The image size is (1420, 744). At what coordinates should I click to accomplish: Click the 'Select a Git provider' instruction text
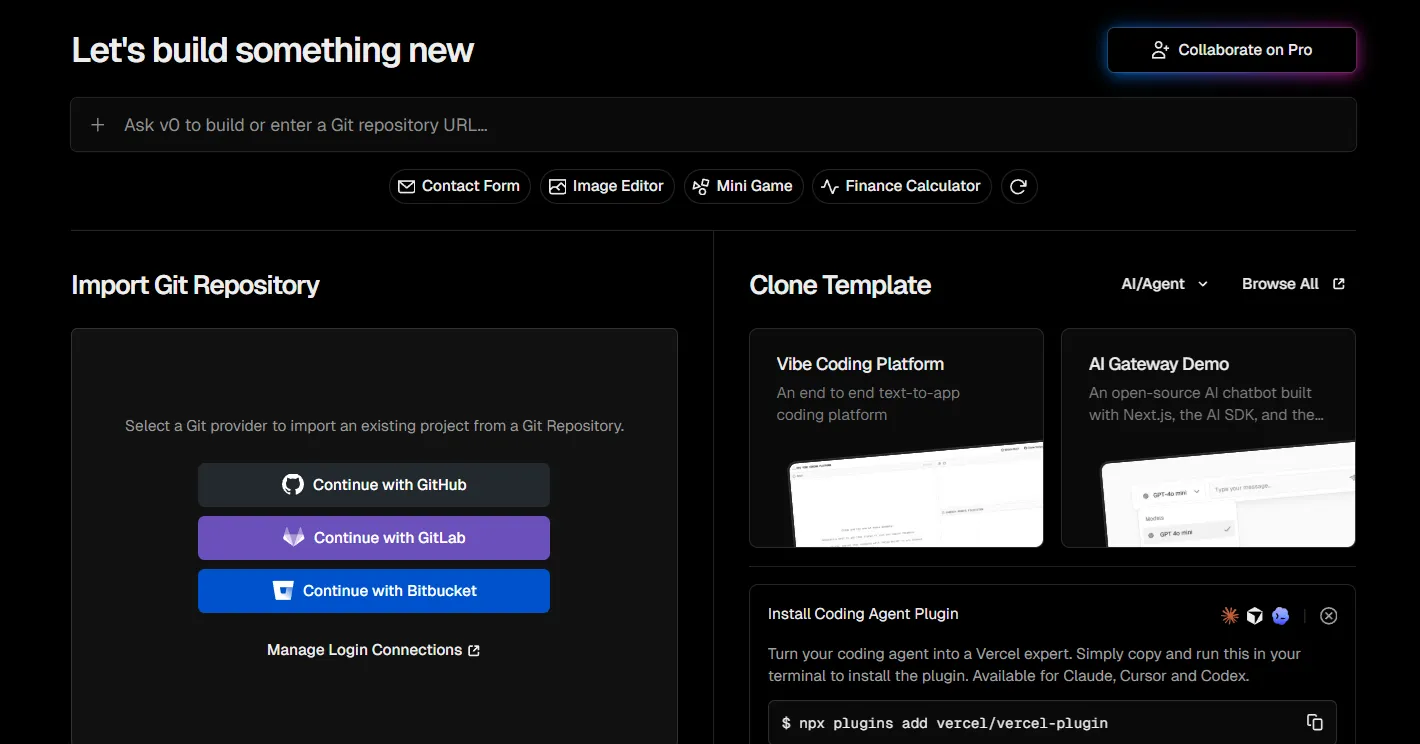[x=374, y=426]
